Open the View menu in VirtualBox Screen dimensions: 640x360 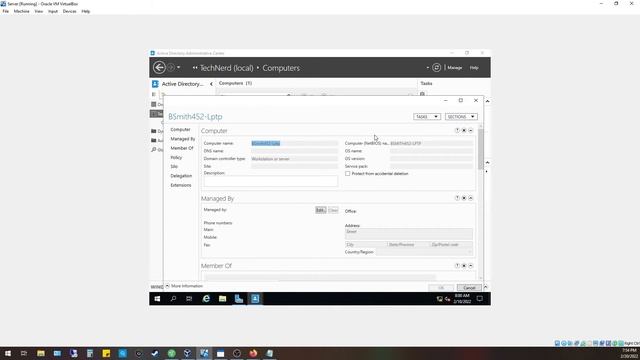(x=39, y=11)
